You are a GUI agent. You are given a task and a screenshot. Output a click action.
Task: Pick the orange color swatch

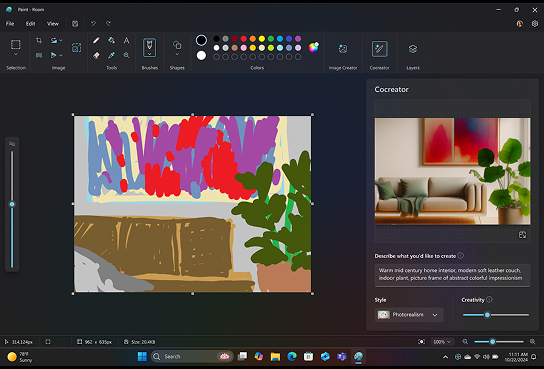click(253, 38)
